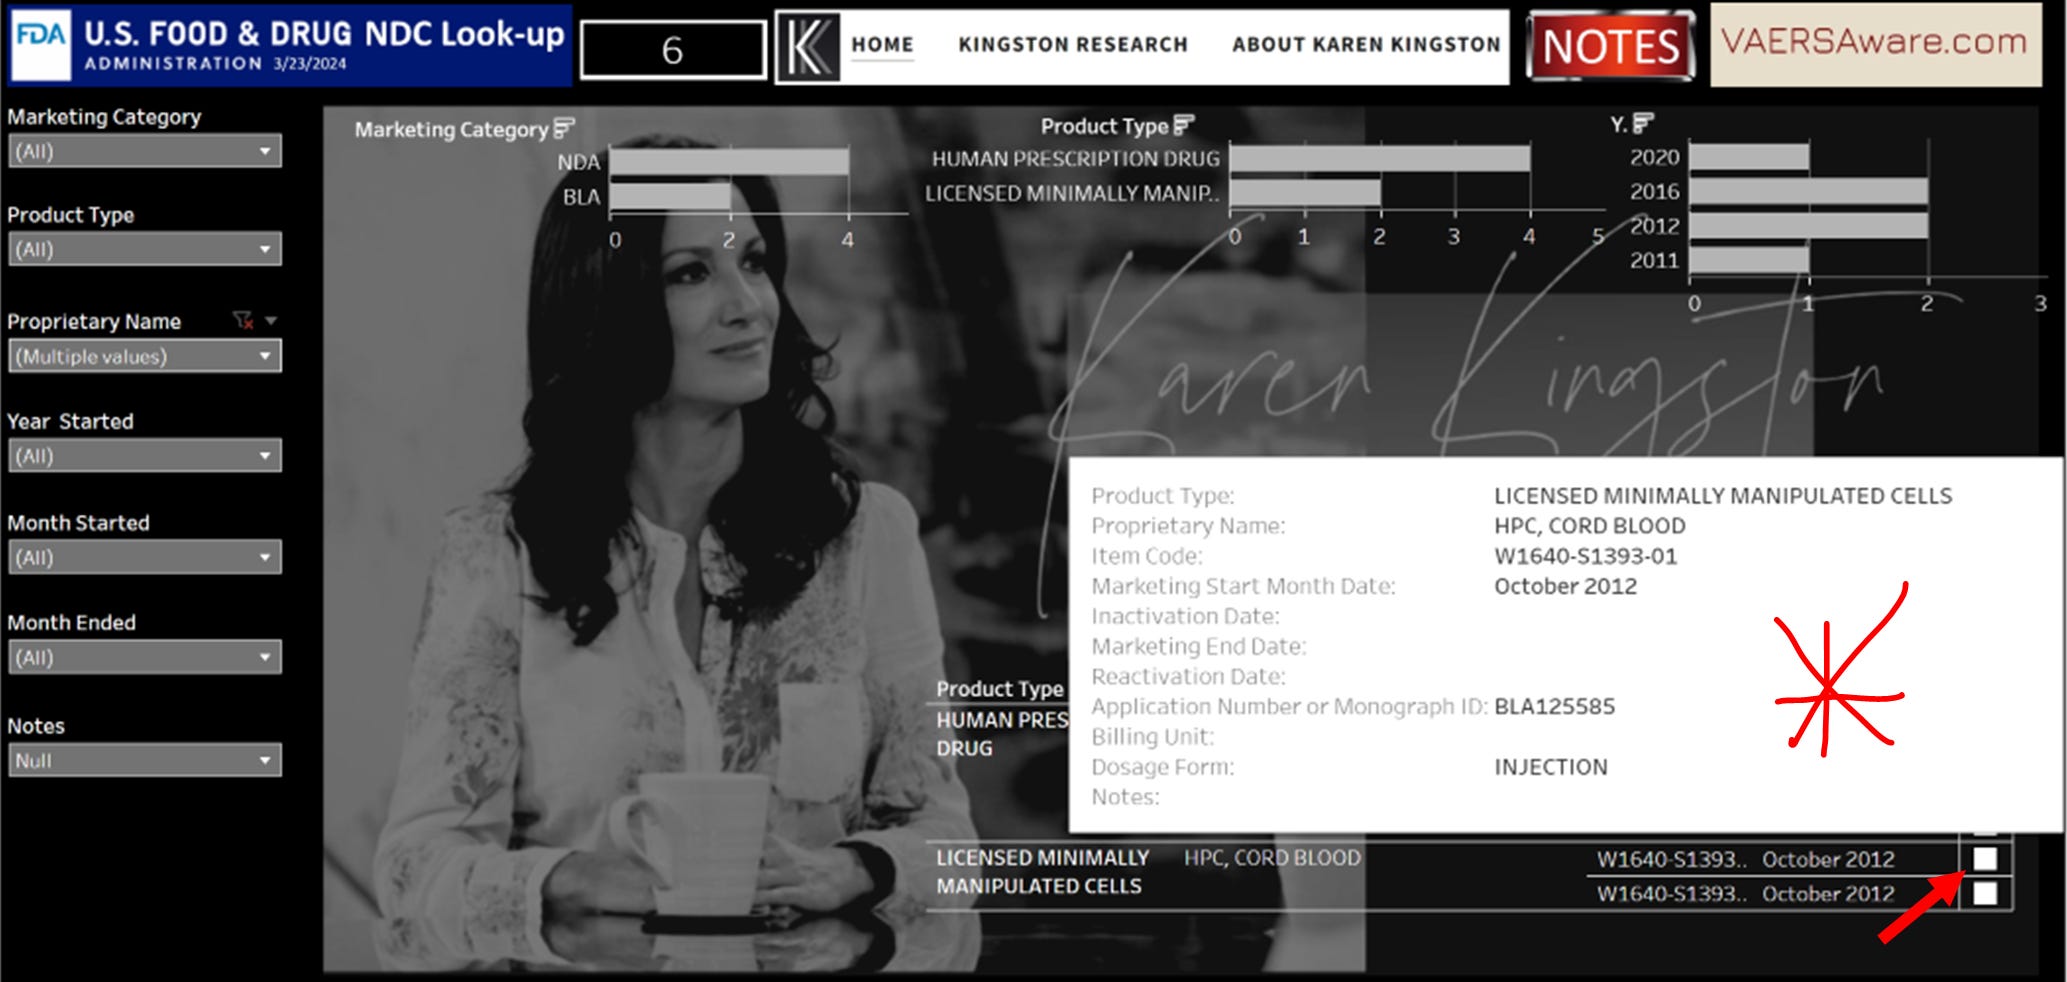Select the HUMAN PRESCRIPTION DRUG bar
The height and width of the screenshot is (982, 2067).
tap(1380, 158)
